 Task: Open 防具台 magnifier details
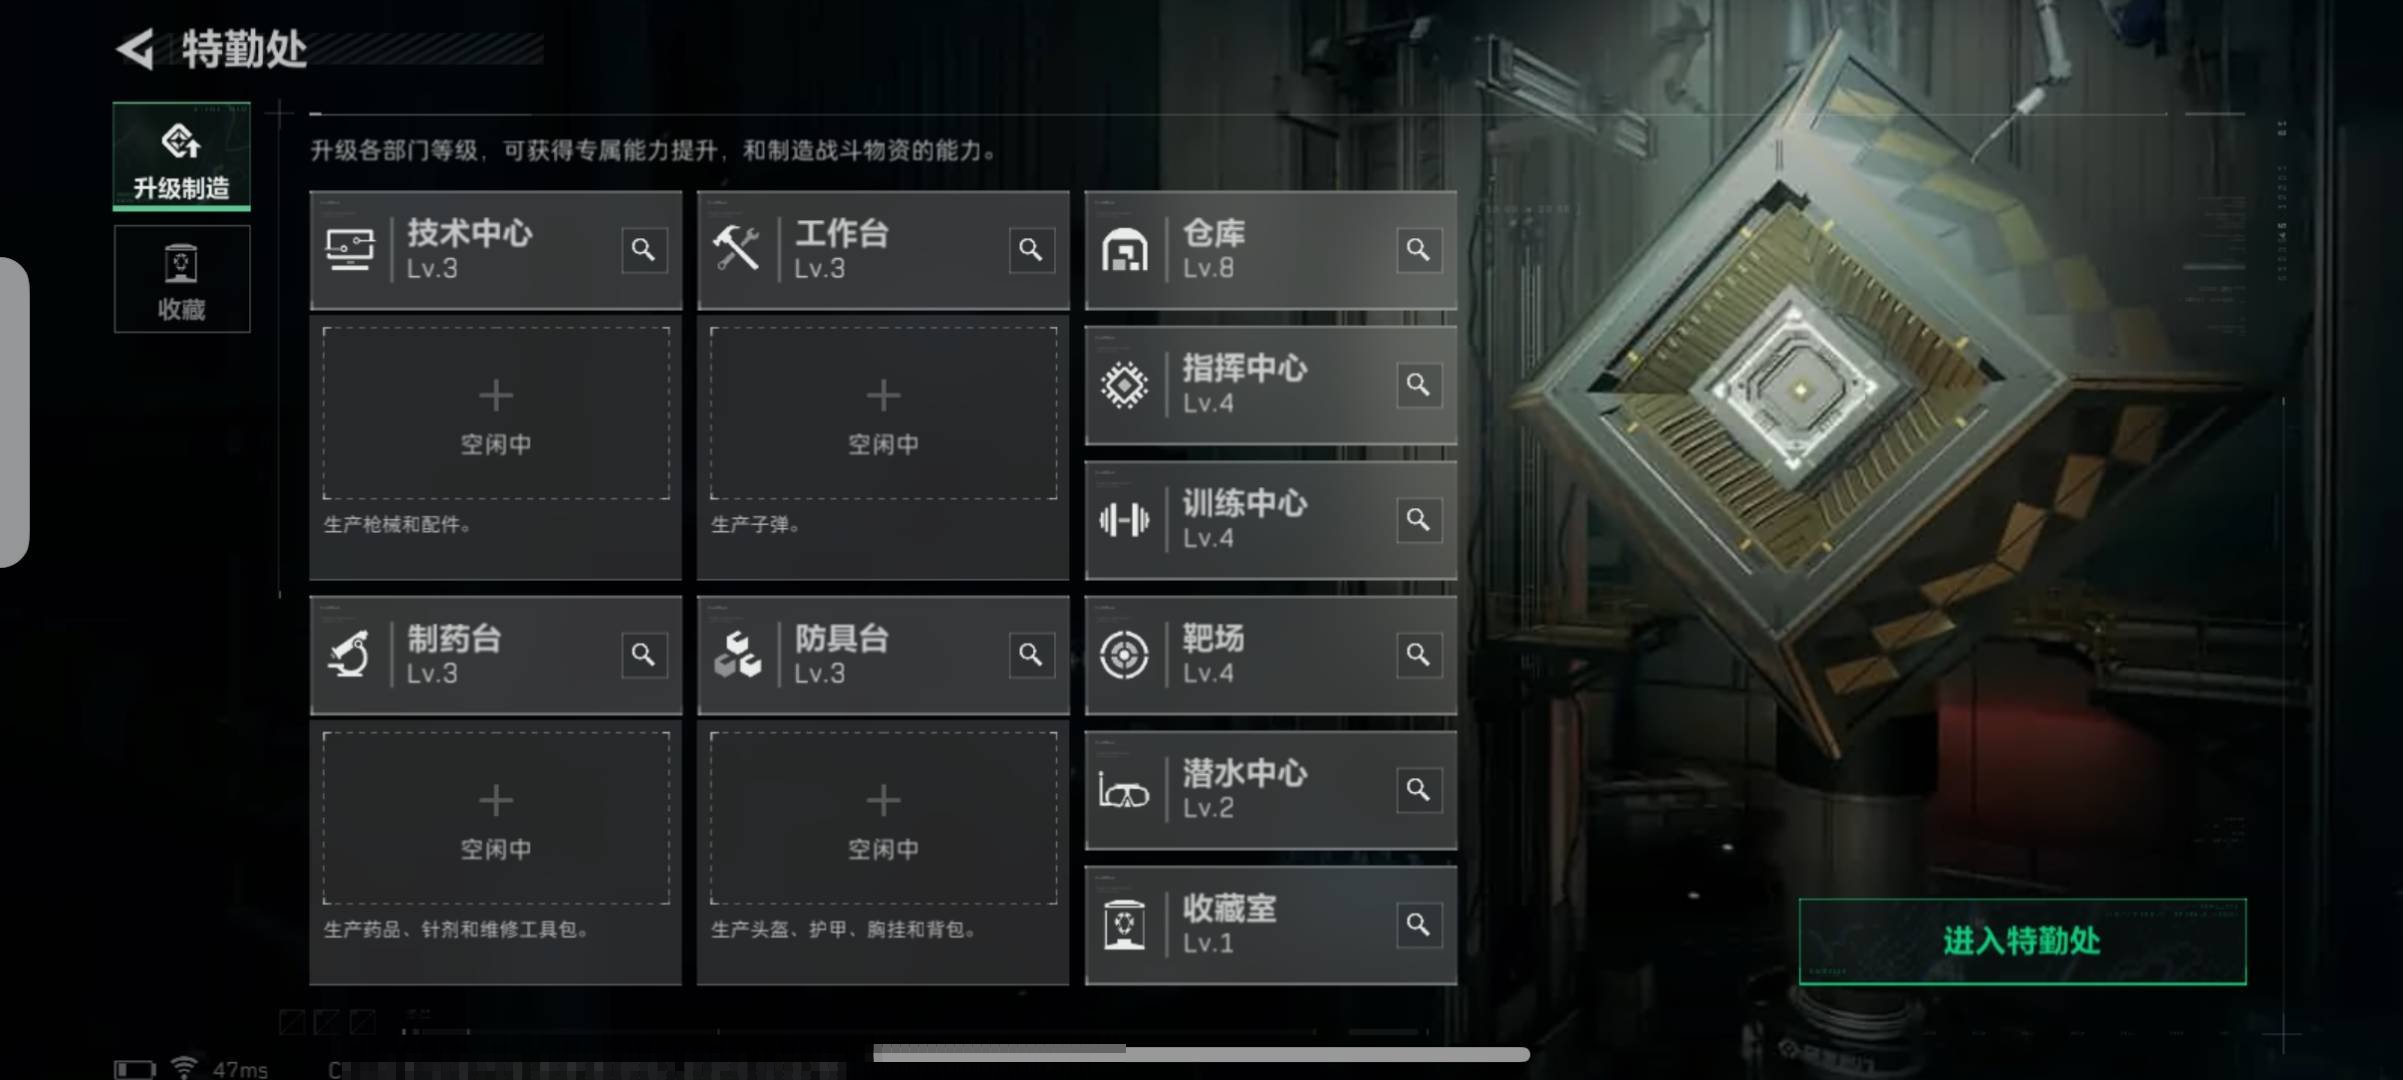(1031, 654)
